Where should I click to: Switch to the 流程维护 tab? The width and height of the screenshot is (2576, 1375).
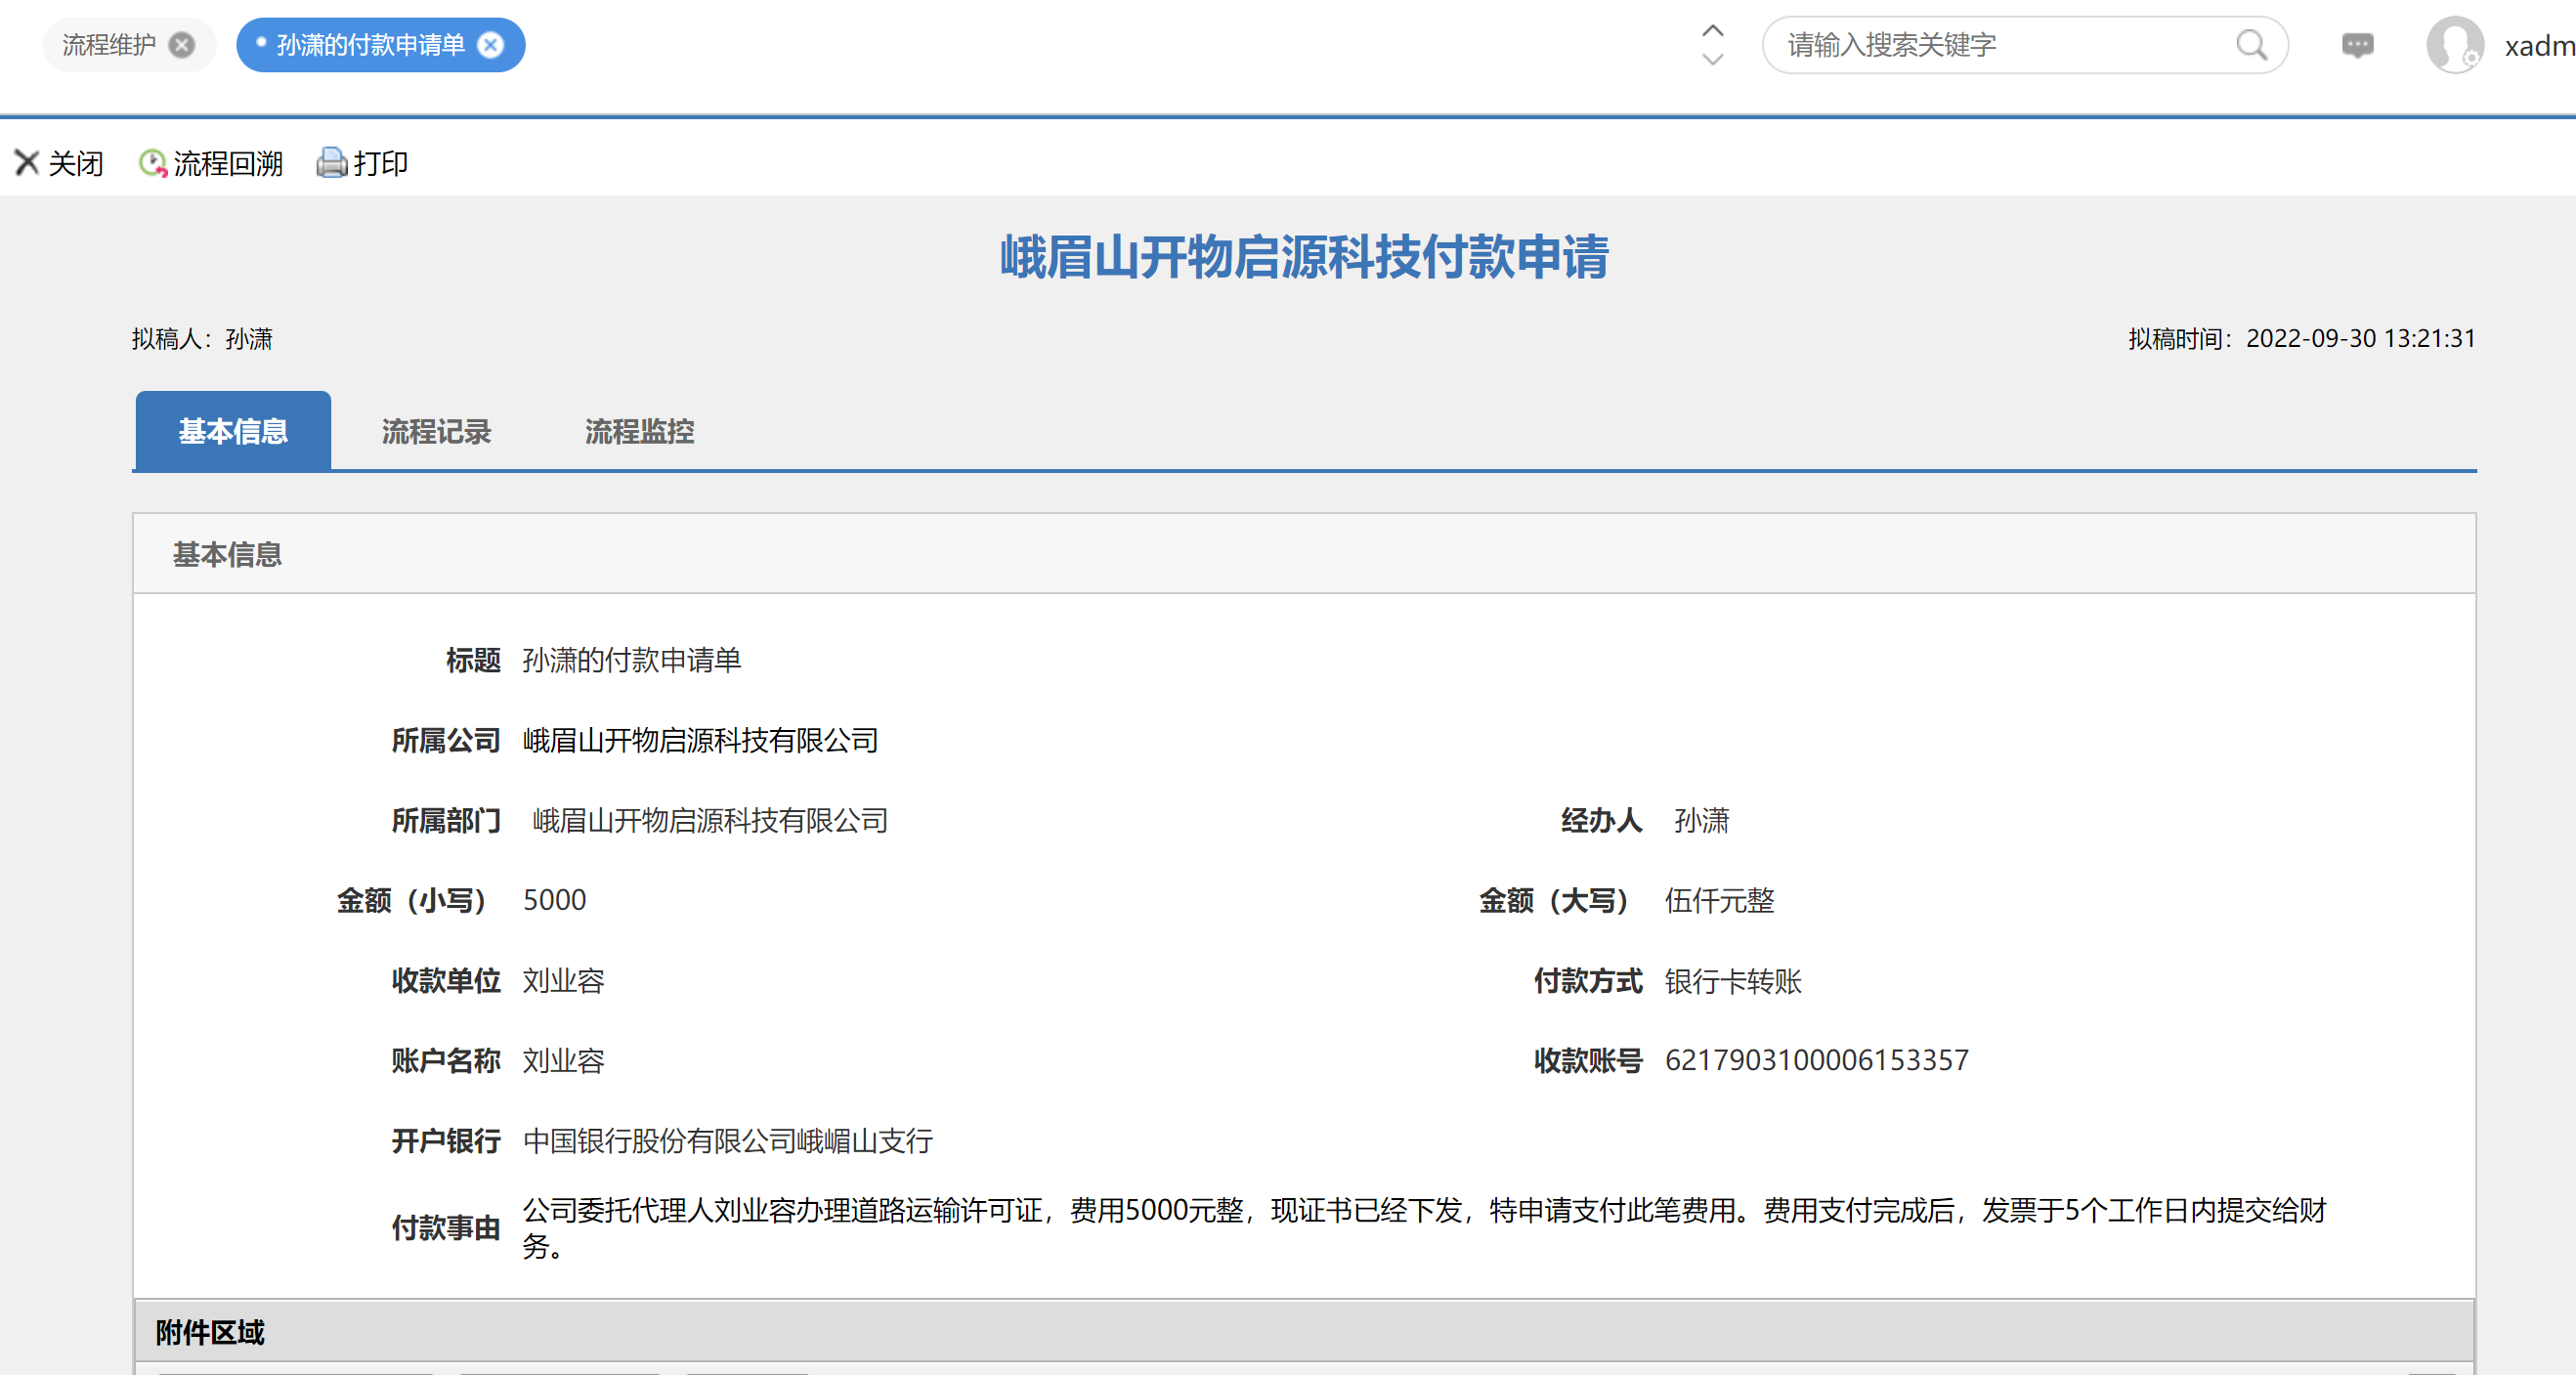coord(109,45)
